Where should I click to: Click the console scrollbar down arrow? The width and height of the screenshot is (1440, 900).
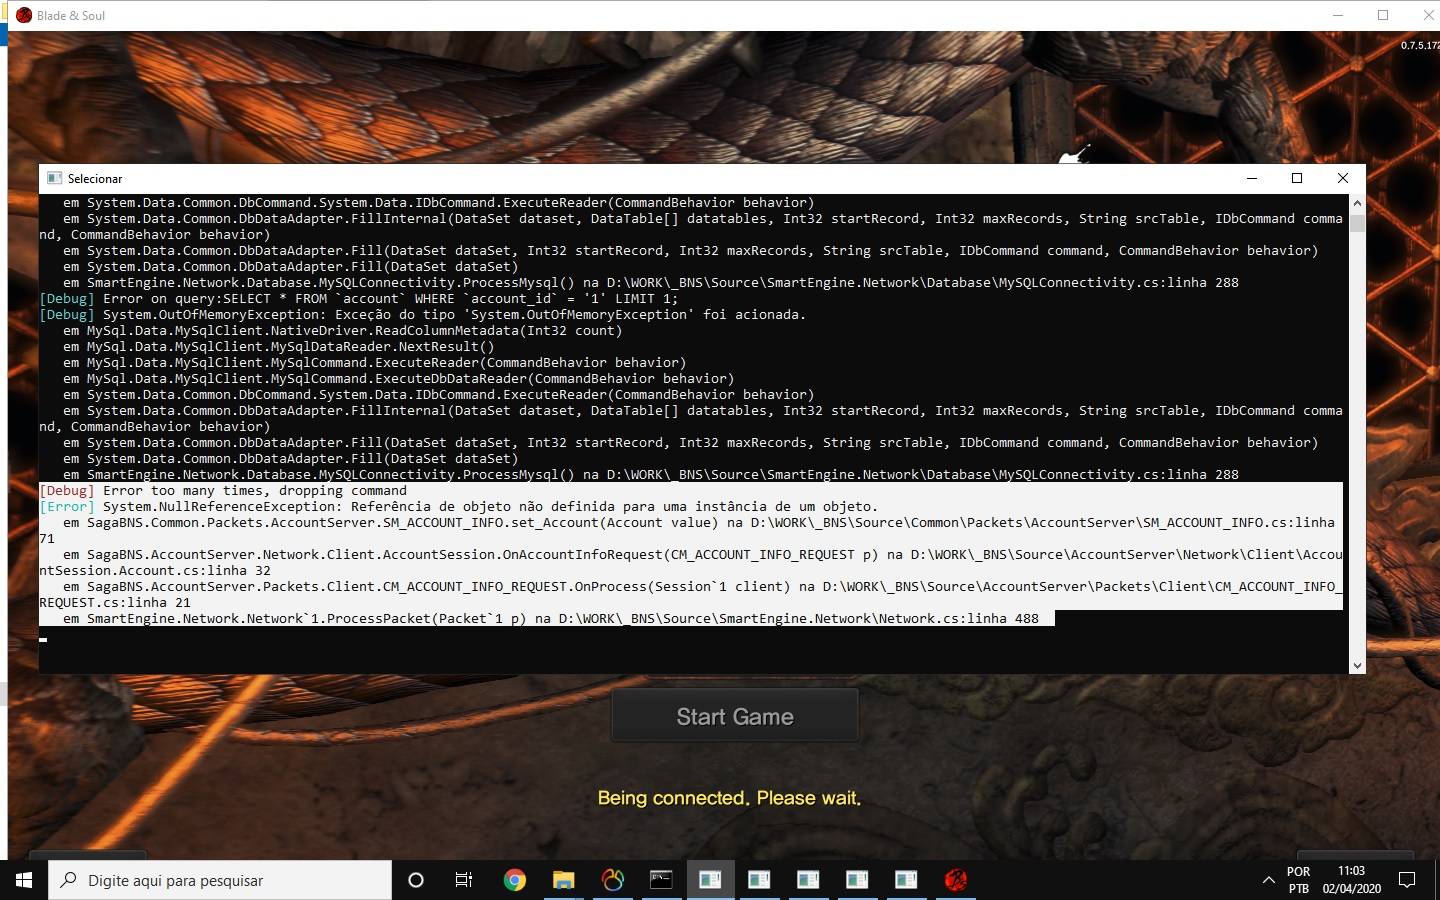tap(1357, 665)
